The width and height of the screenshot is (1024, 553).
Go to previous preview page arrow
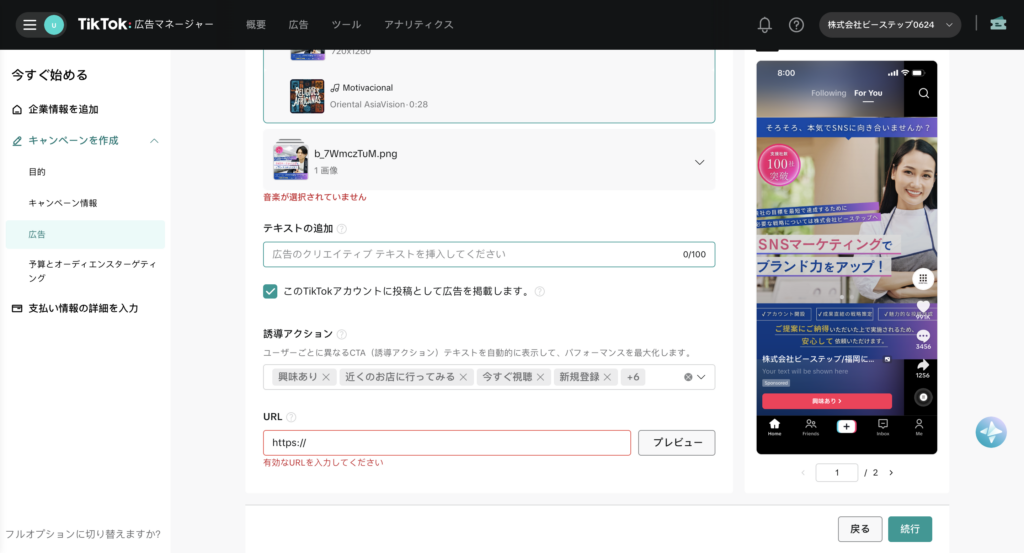(x=803, y=473)
